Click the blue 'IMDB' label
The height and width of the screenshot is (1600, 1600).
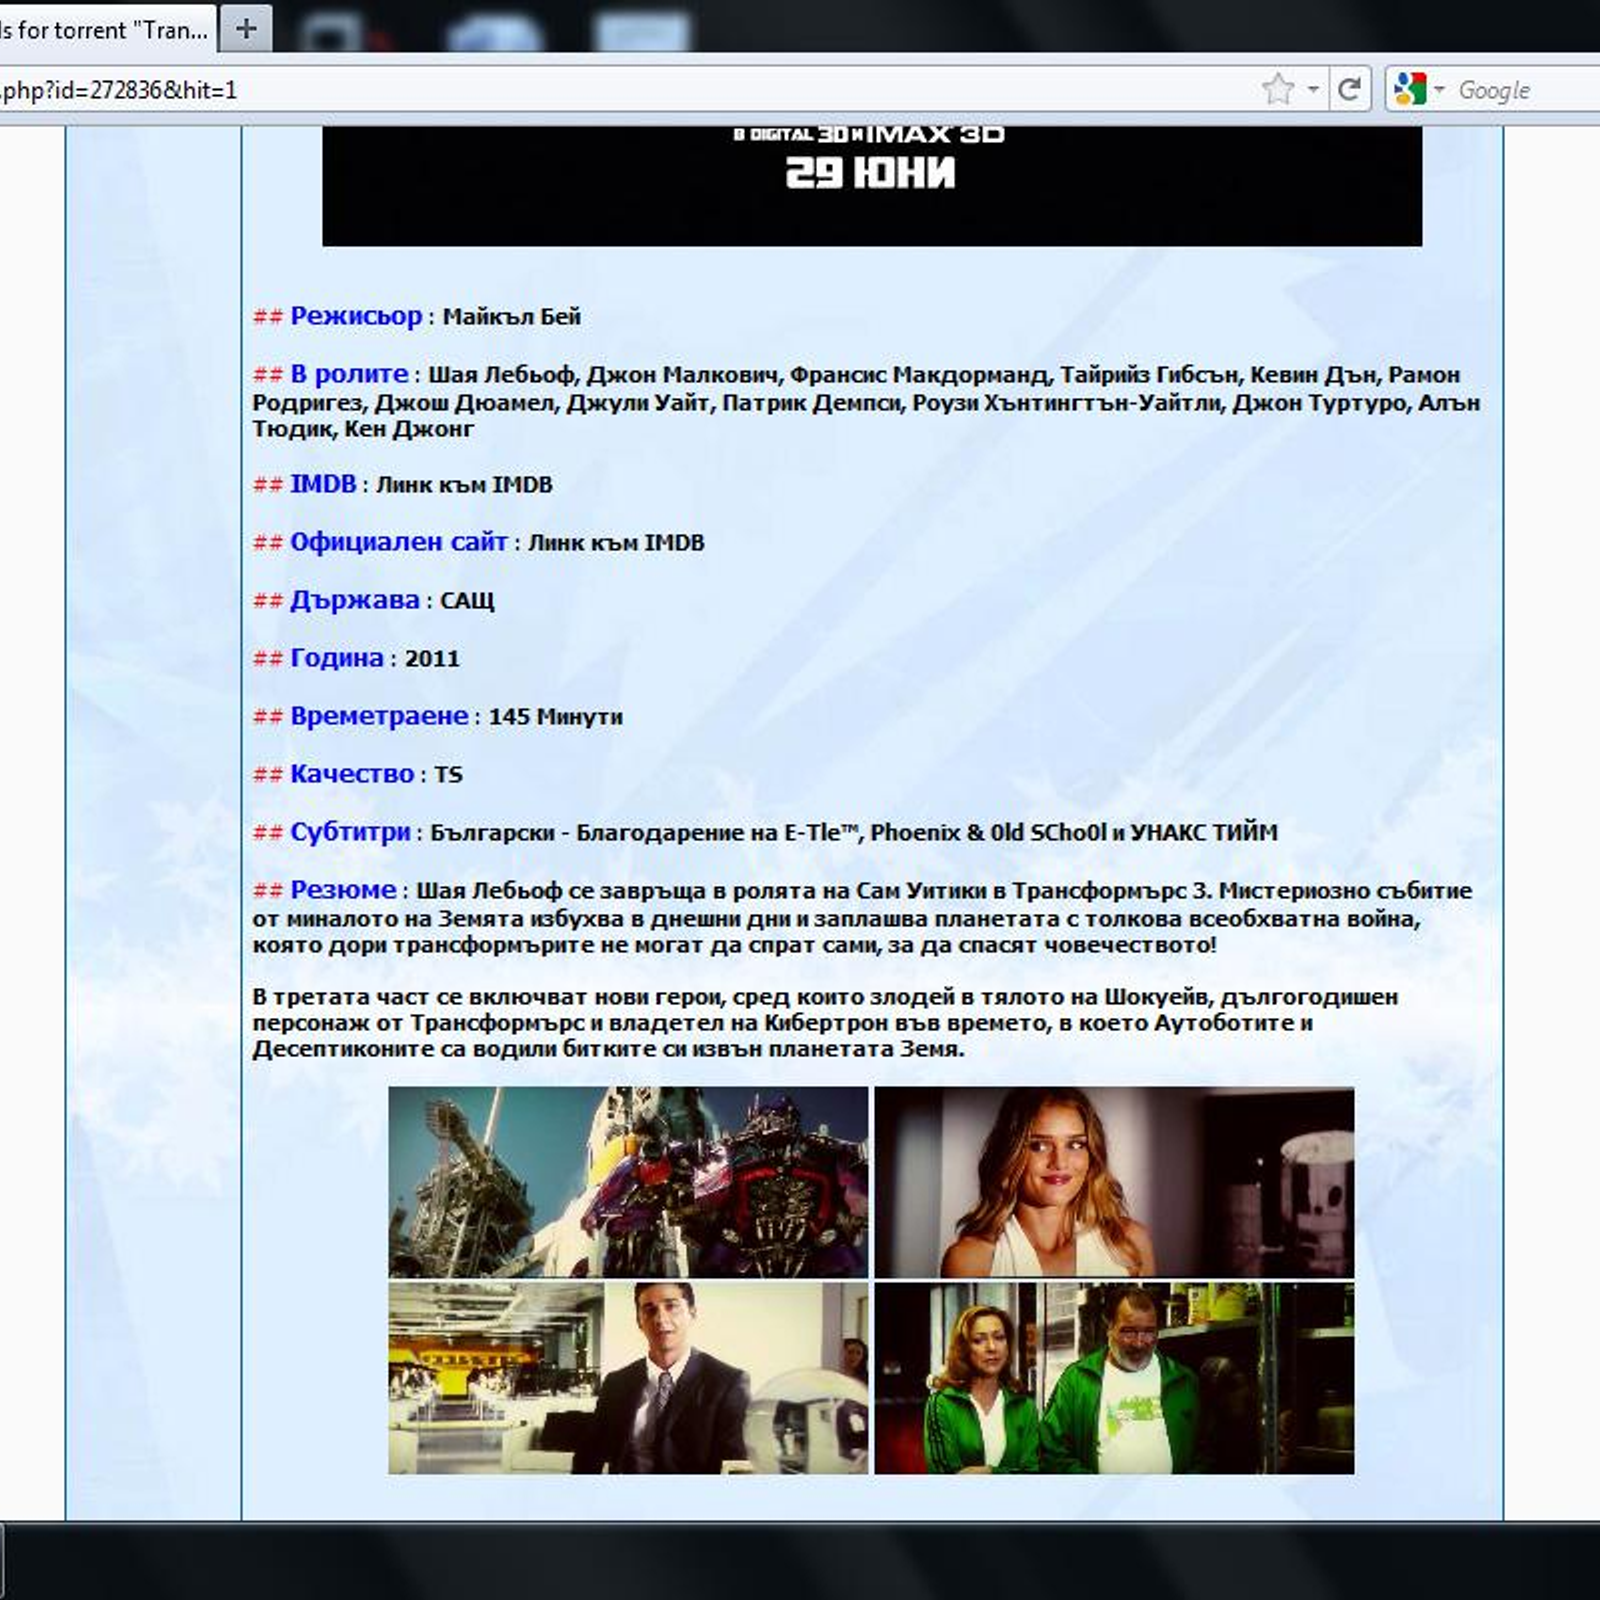323,484
